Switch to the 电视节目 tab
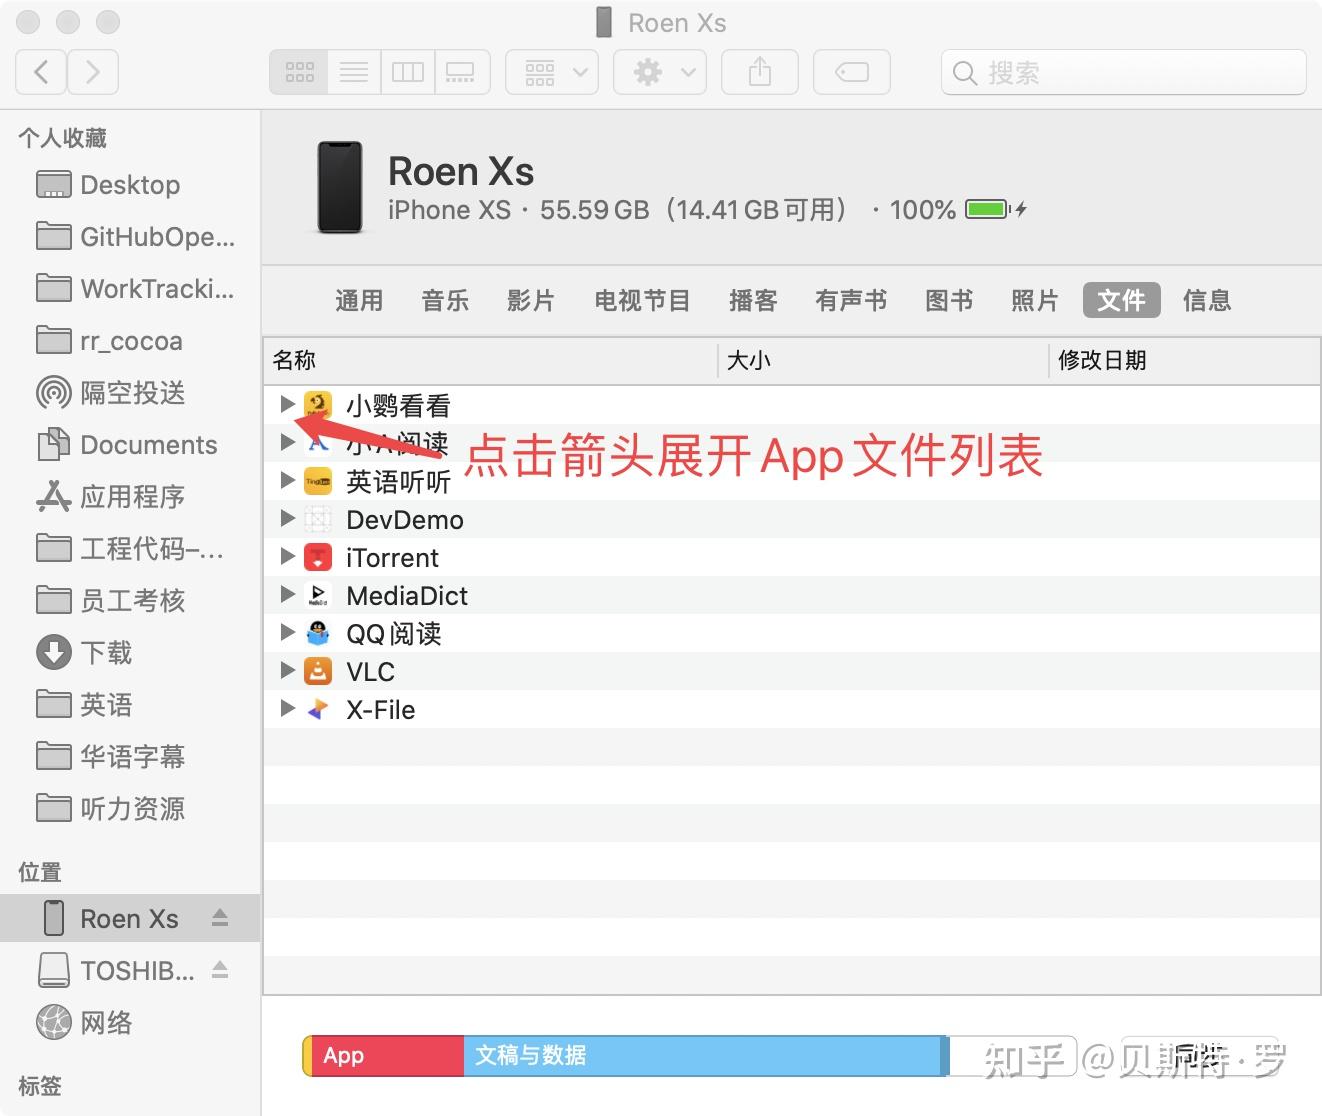The width and height of the screenshot is (1322, 1116). click(x=642, y=300)
